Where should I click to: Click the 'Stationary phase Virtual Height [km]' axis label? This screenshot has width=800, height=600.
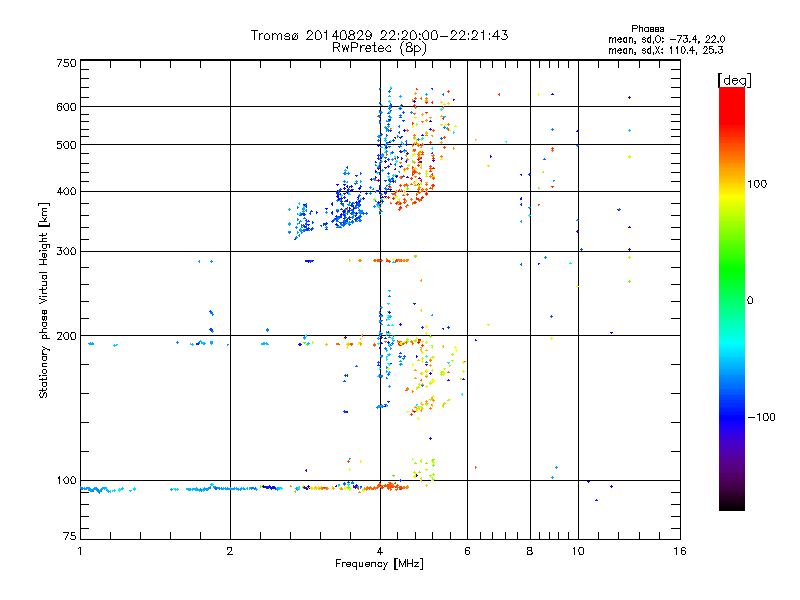tap(43, 300)
